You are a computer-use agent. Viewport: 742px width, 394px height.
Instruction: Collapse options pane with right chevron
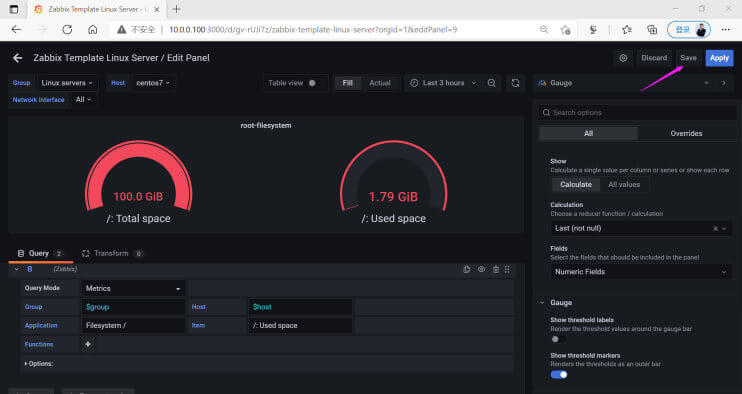(x=724, y=83)
